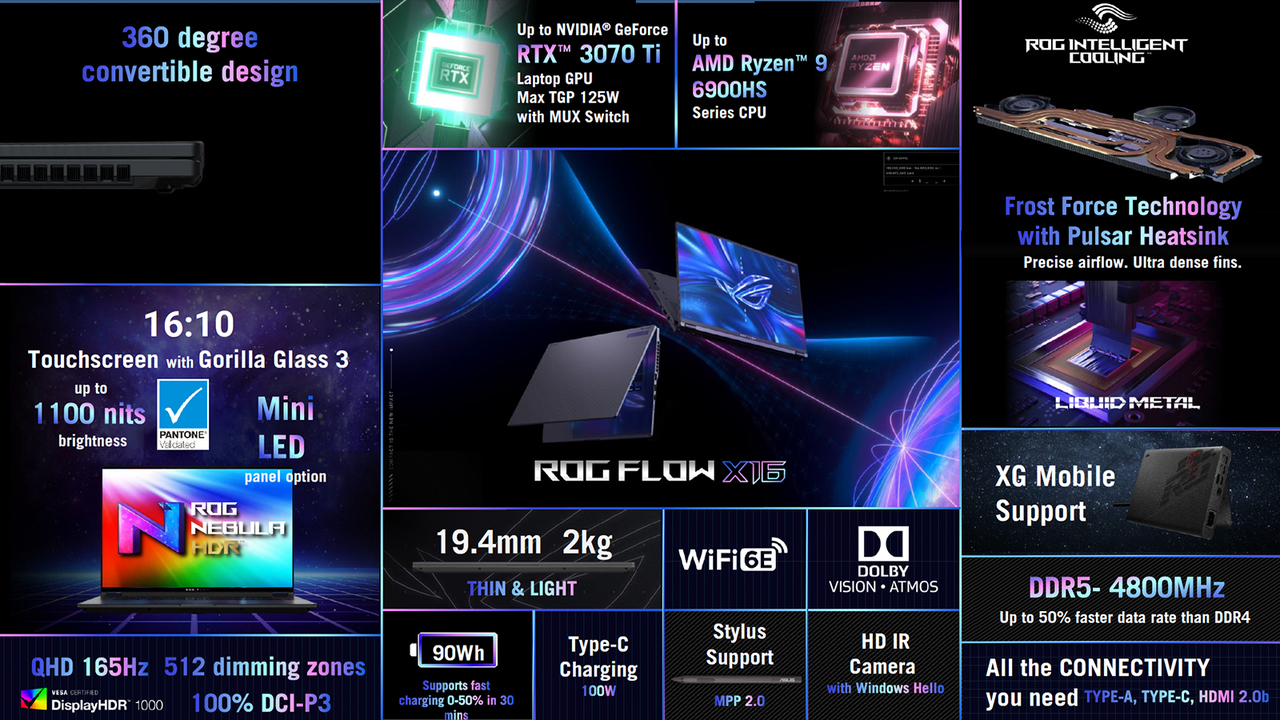Viewport: 1280px width, 720px height.
Task: Click the 'panel option' text
Action: 285,477
